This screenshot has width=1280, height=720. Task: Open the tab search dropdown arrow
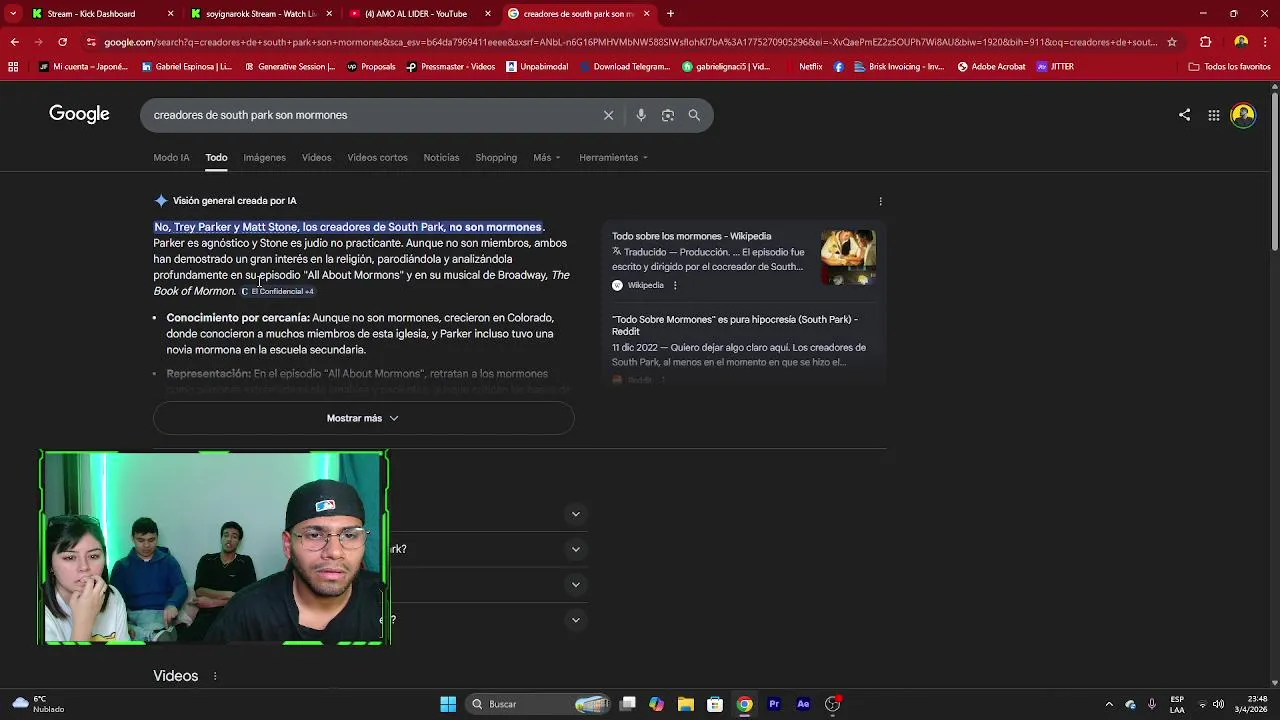(x=13, y=14)
